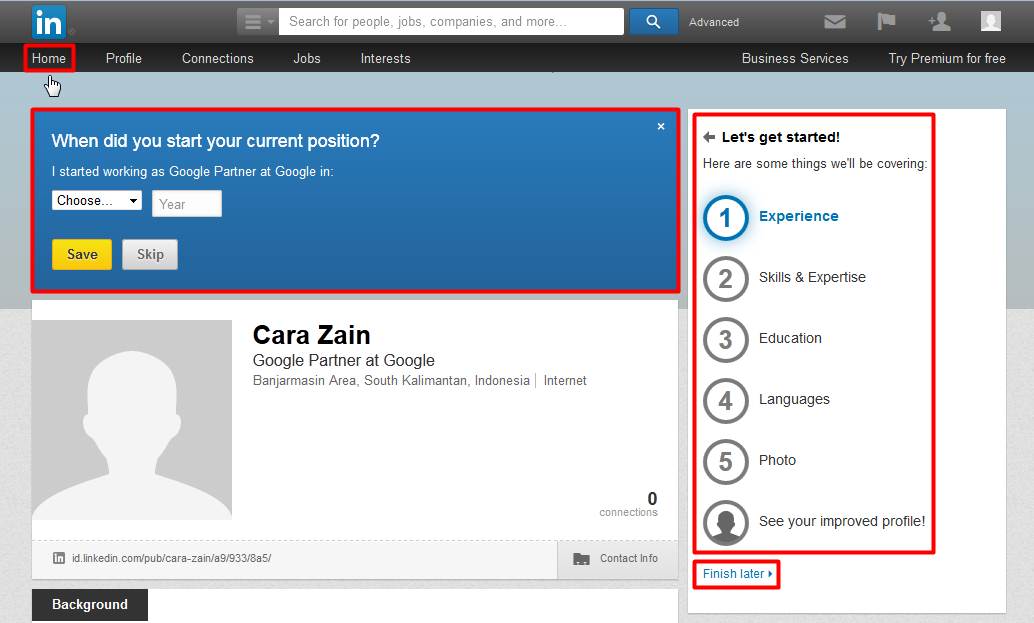Select the Languages step
Image resolution: width=1034 pixels, height=623 pixels.
(x=794, y=400)
